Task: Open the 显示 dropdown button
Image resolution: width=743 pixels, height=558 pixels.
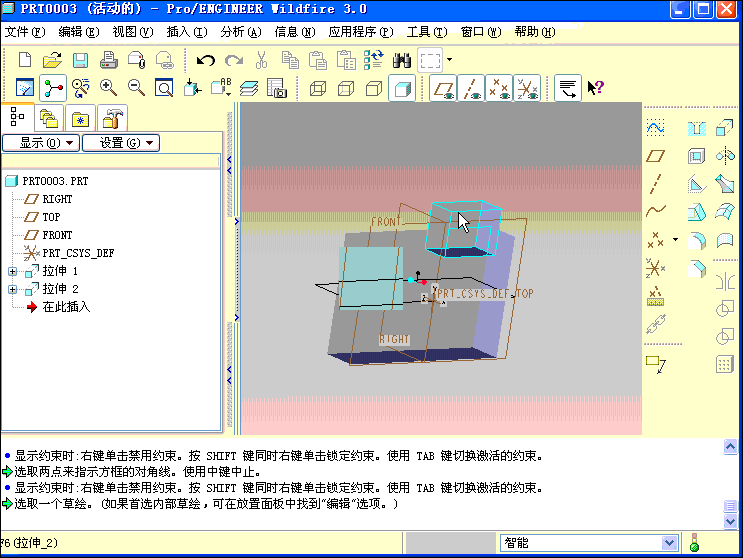Action: coord(41,143)
